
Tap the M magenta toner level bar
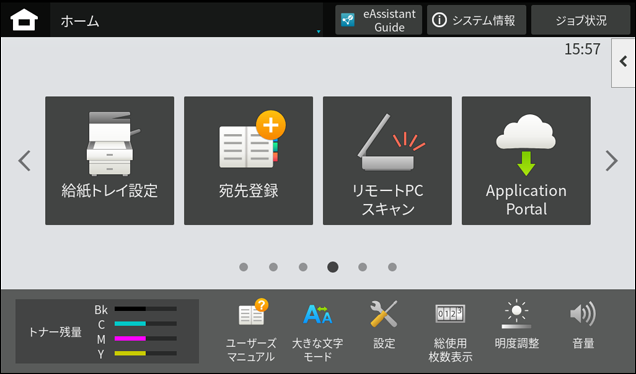coord(146,338)
